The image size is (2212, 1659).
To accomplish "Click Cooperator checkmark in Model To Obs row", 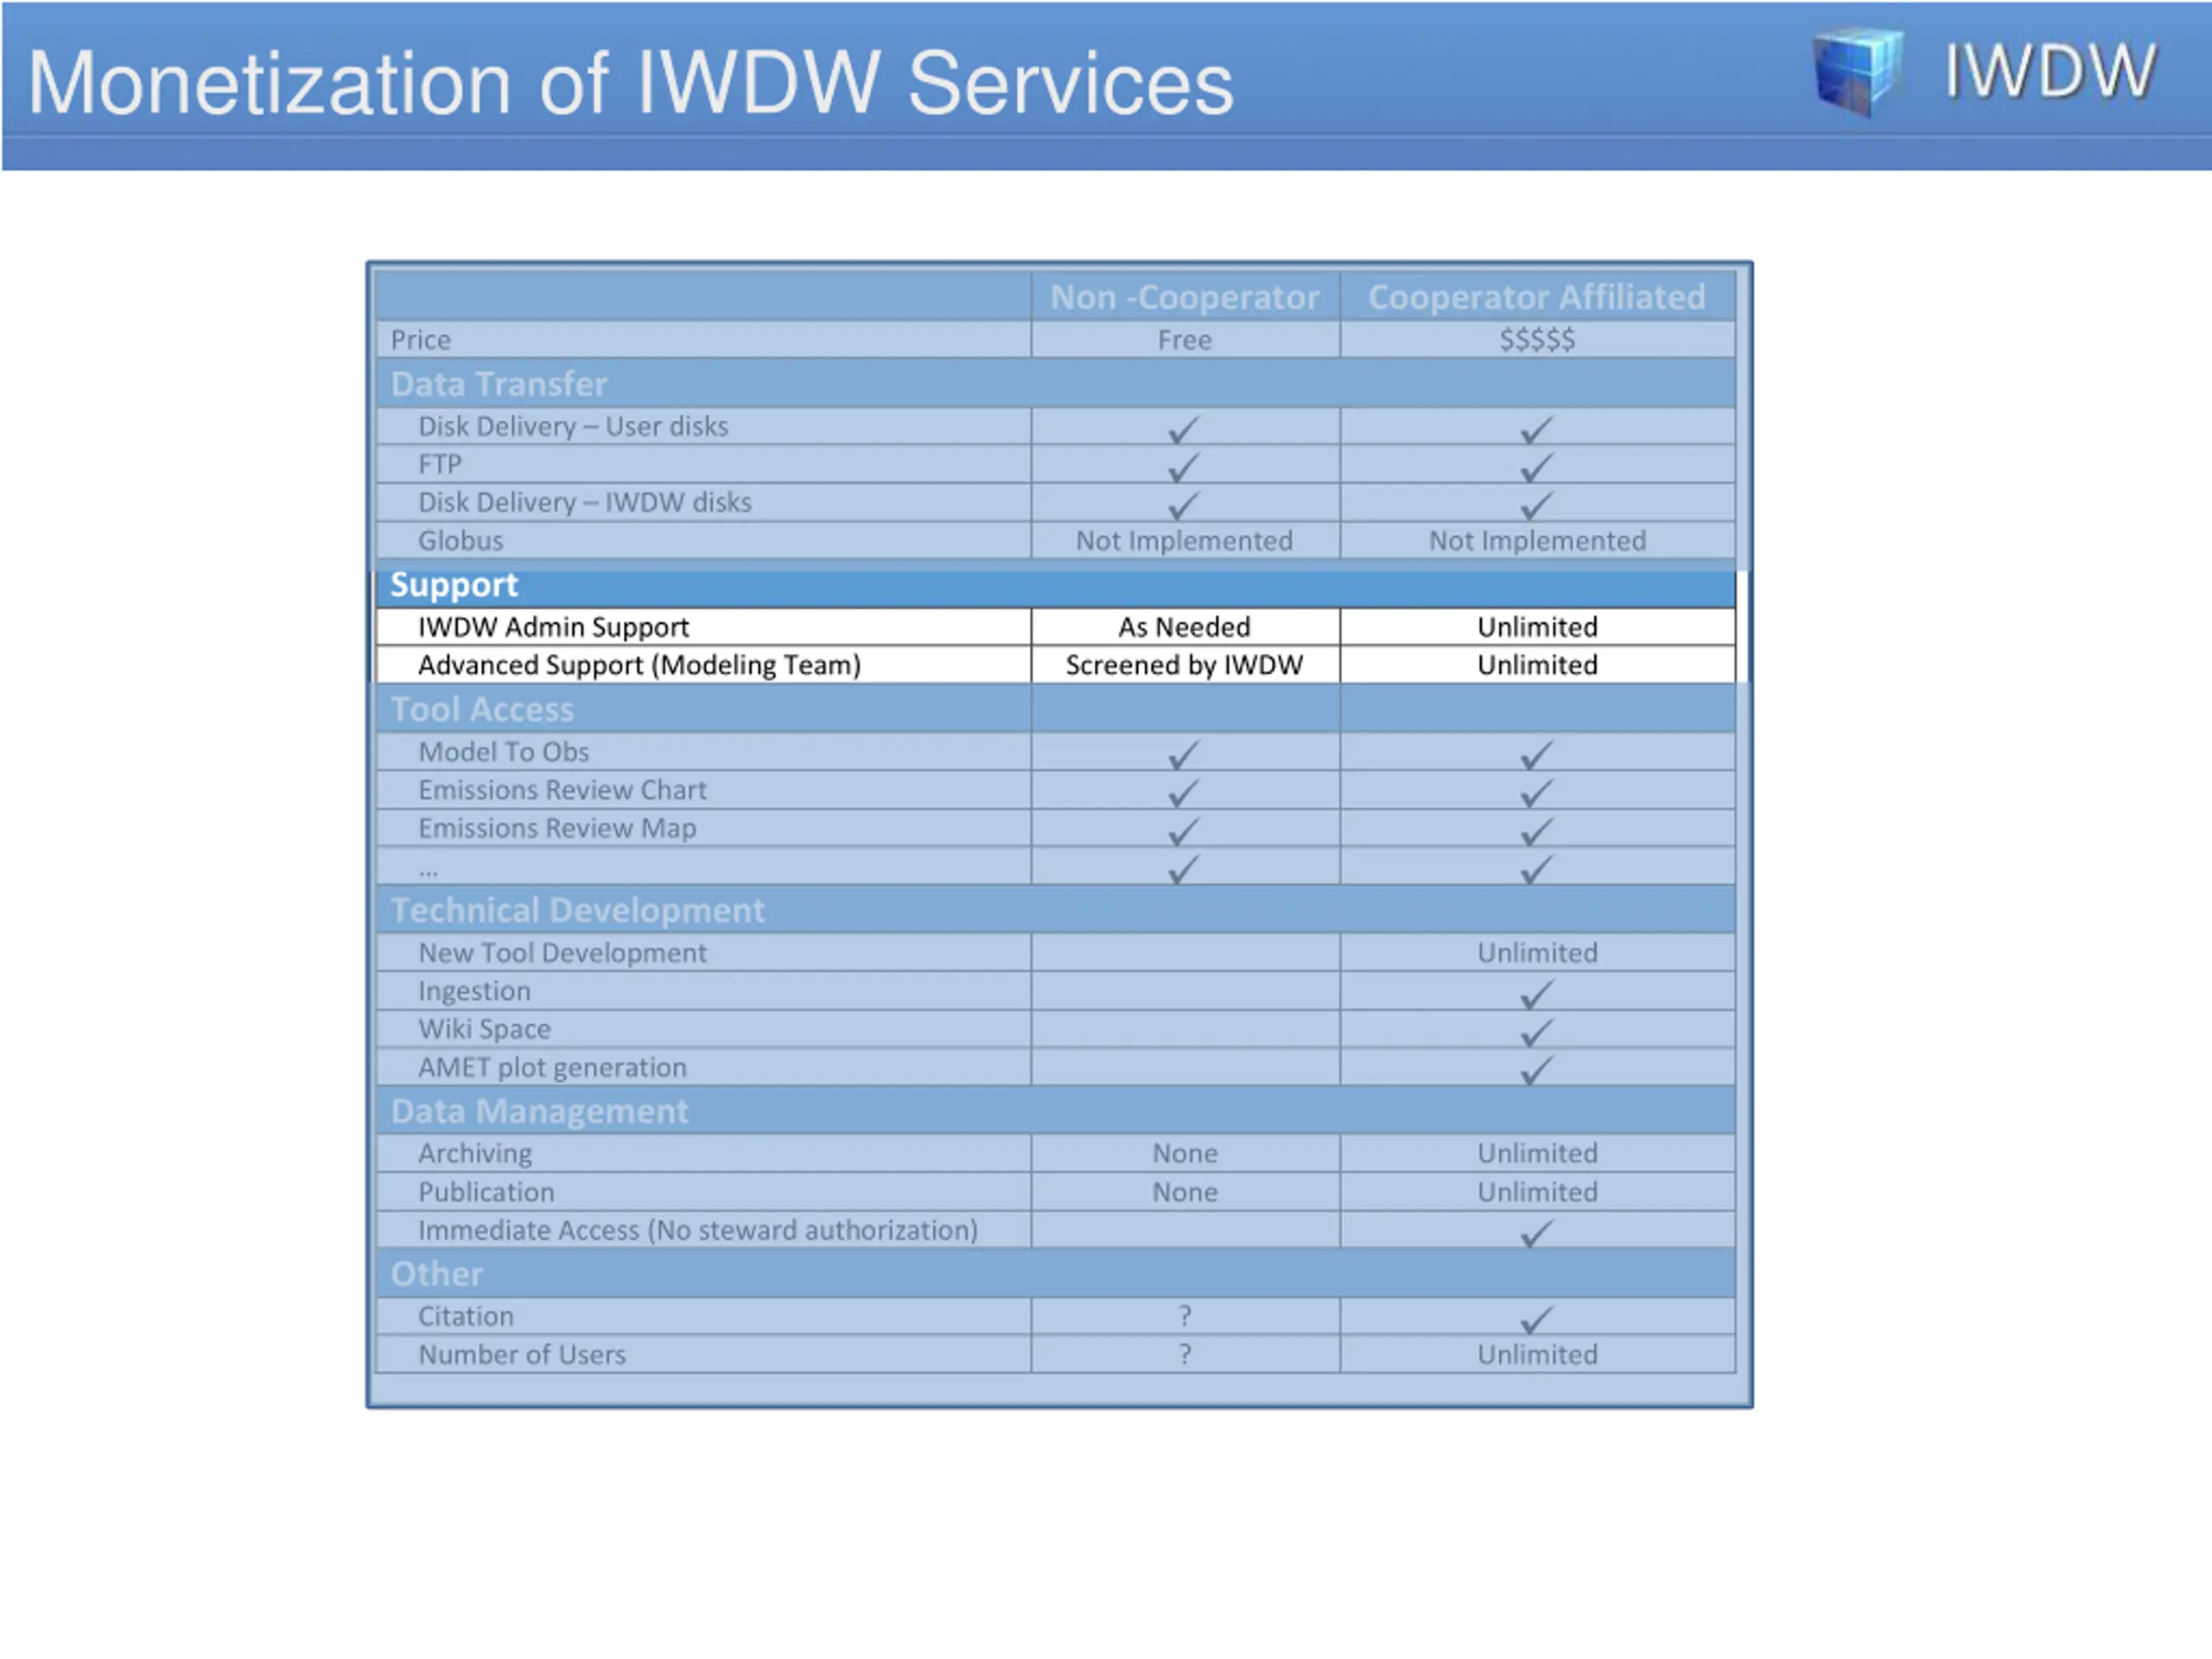I will pyautogui.click(x=1536, y=755).
